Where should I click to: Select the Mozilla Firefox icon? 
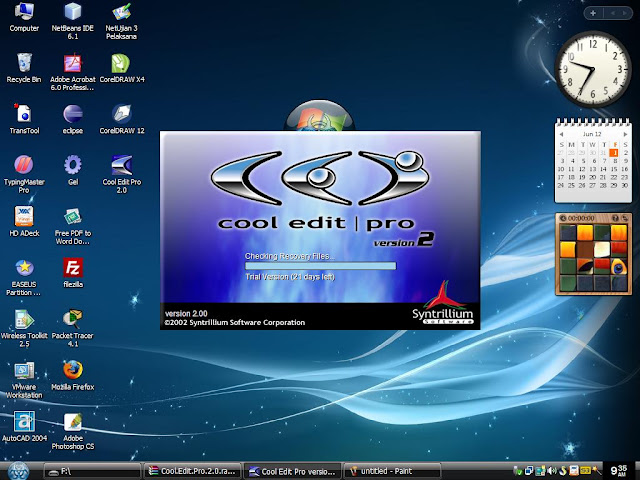pyautogui.click(x=73, y=375)
